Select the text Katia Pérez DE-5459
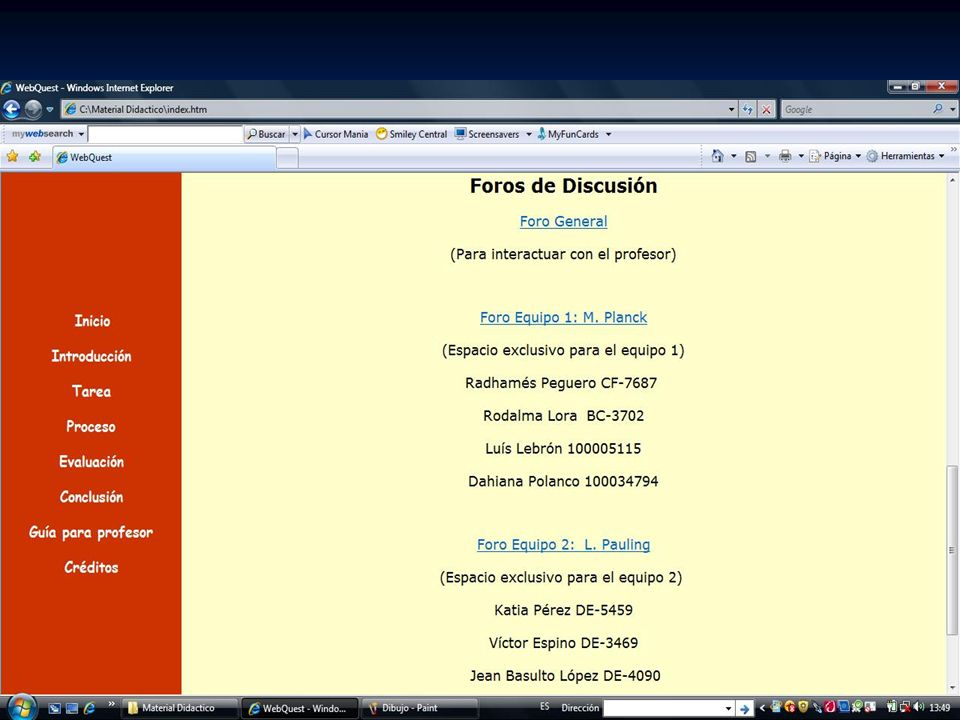This screenshot has height=720, width=960. coord(563,610)
